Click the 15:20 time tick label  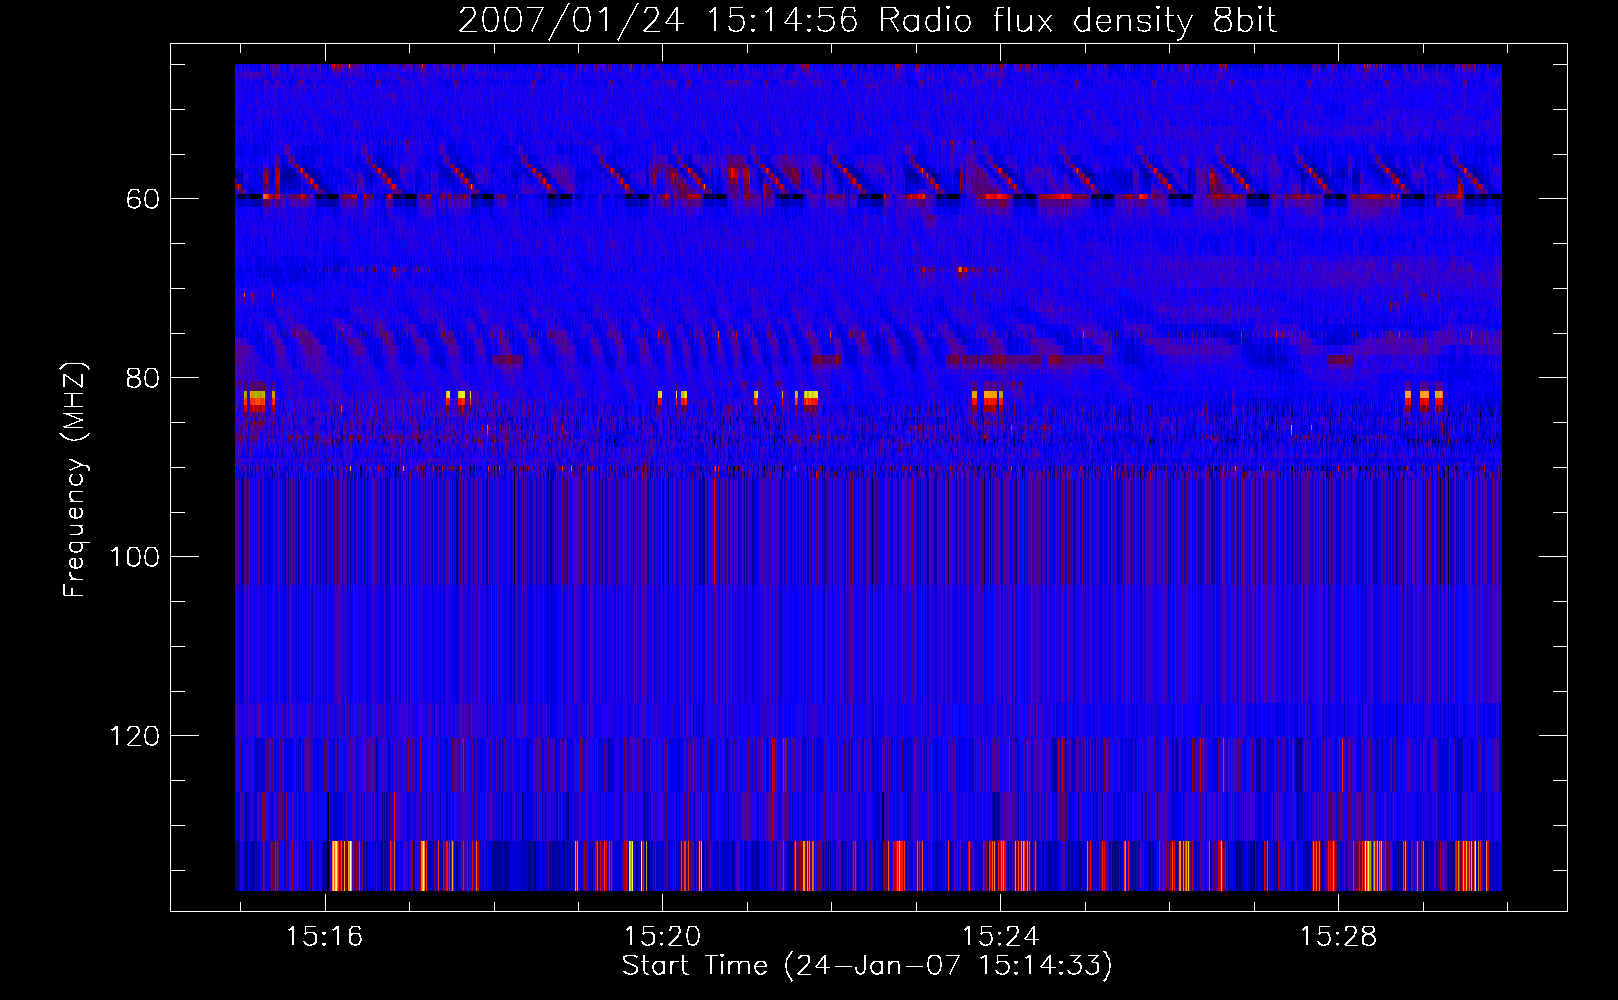coord(662,936)
